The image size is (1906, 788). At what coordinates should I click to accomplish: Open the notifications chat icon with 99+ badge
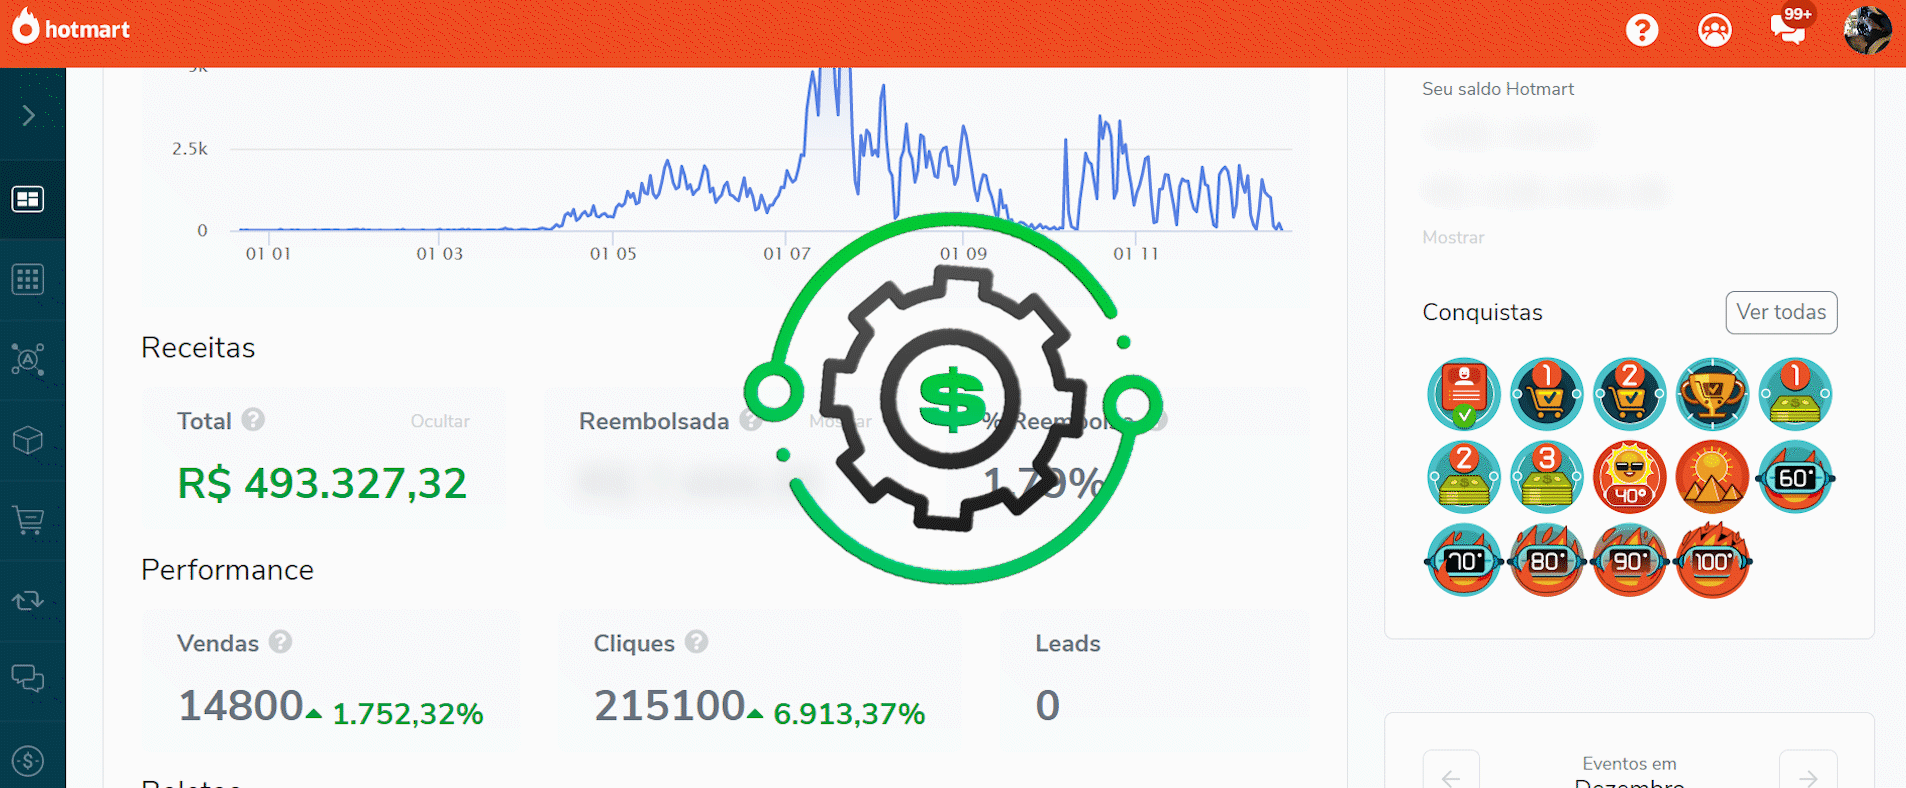point(1787,29)
